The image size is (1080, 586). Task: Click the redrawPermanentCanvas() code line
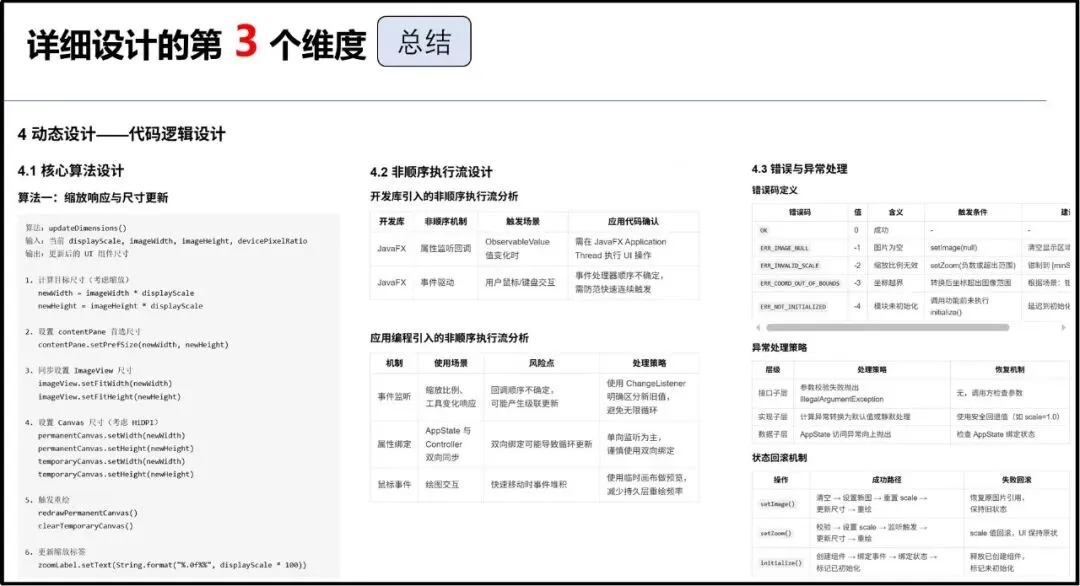[87, 513]
